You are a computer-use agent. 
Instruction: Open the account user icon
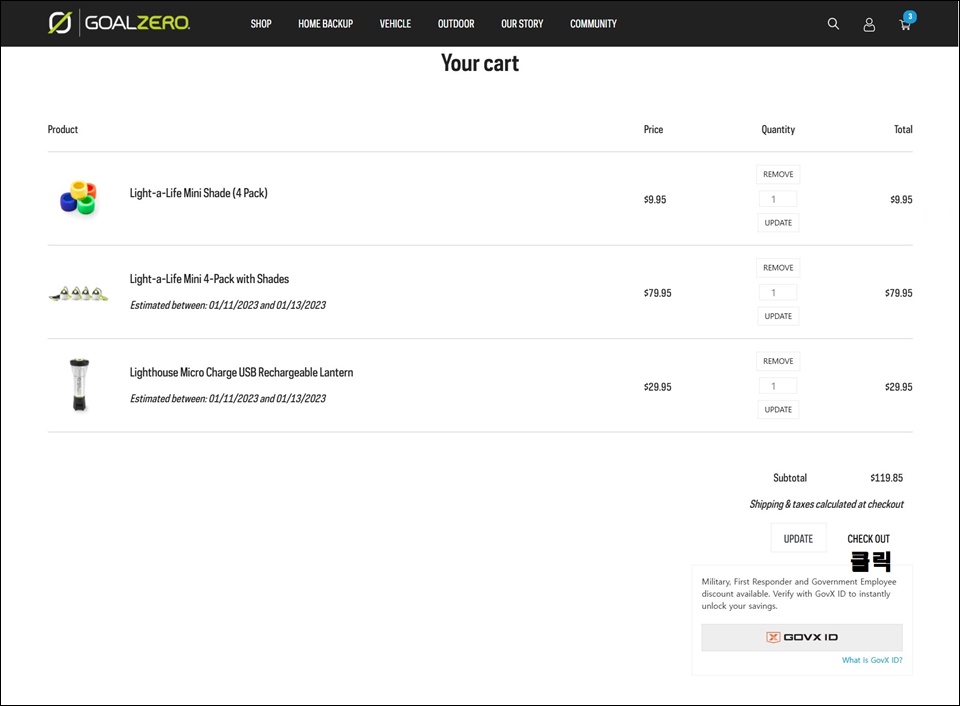coord(869,24)
